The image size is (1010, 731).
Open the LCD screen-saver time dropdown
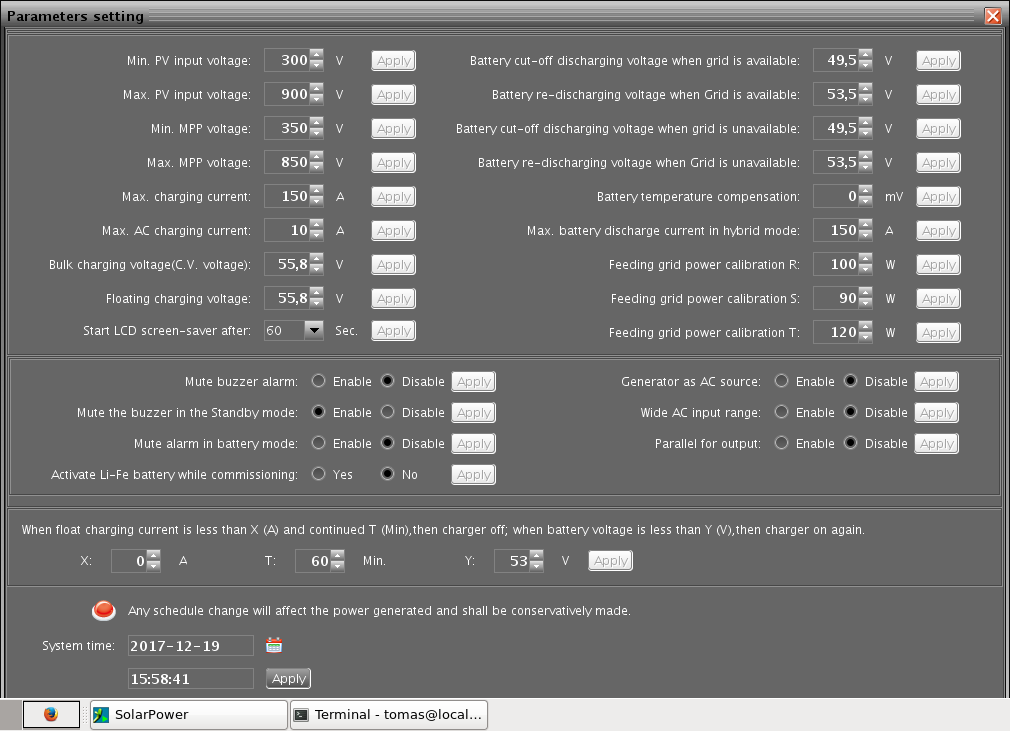point(314,330)
